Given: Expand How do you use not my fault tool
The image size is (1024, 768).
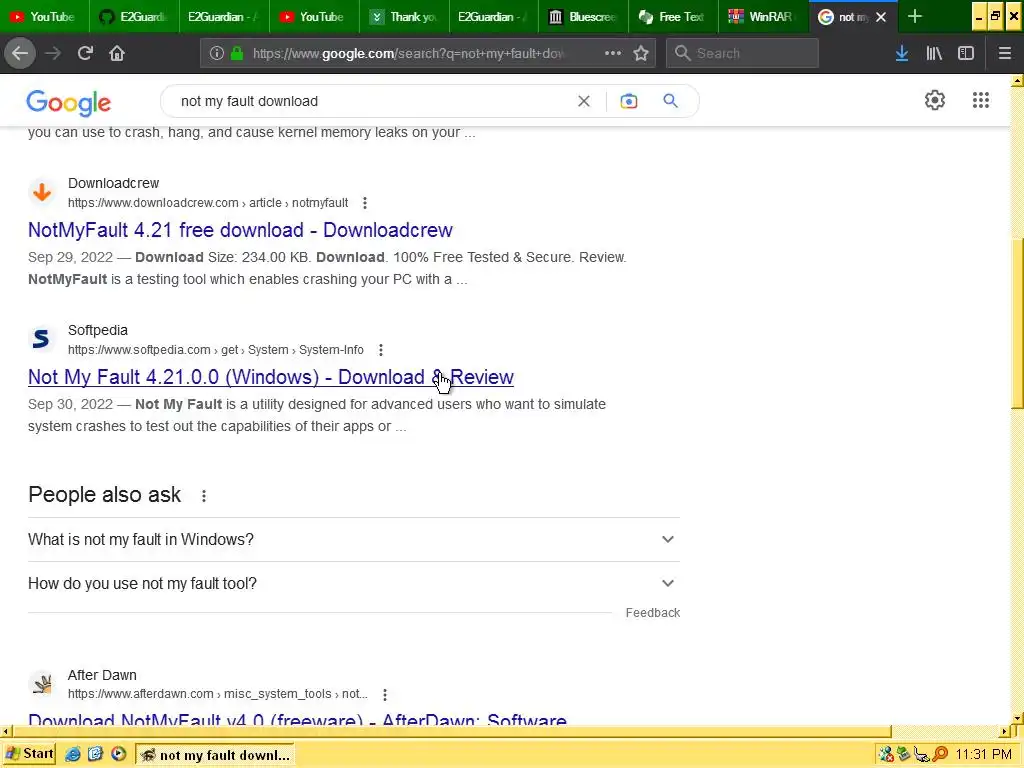Looking at the screenshot, I should coord(353,583).
